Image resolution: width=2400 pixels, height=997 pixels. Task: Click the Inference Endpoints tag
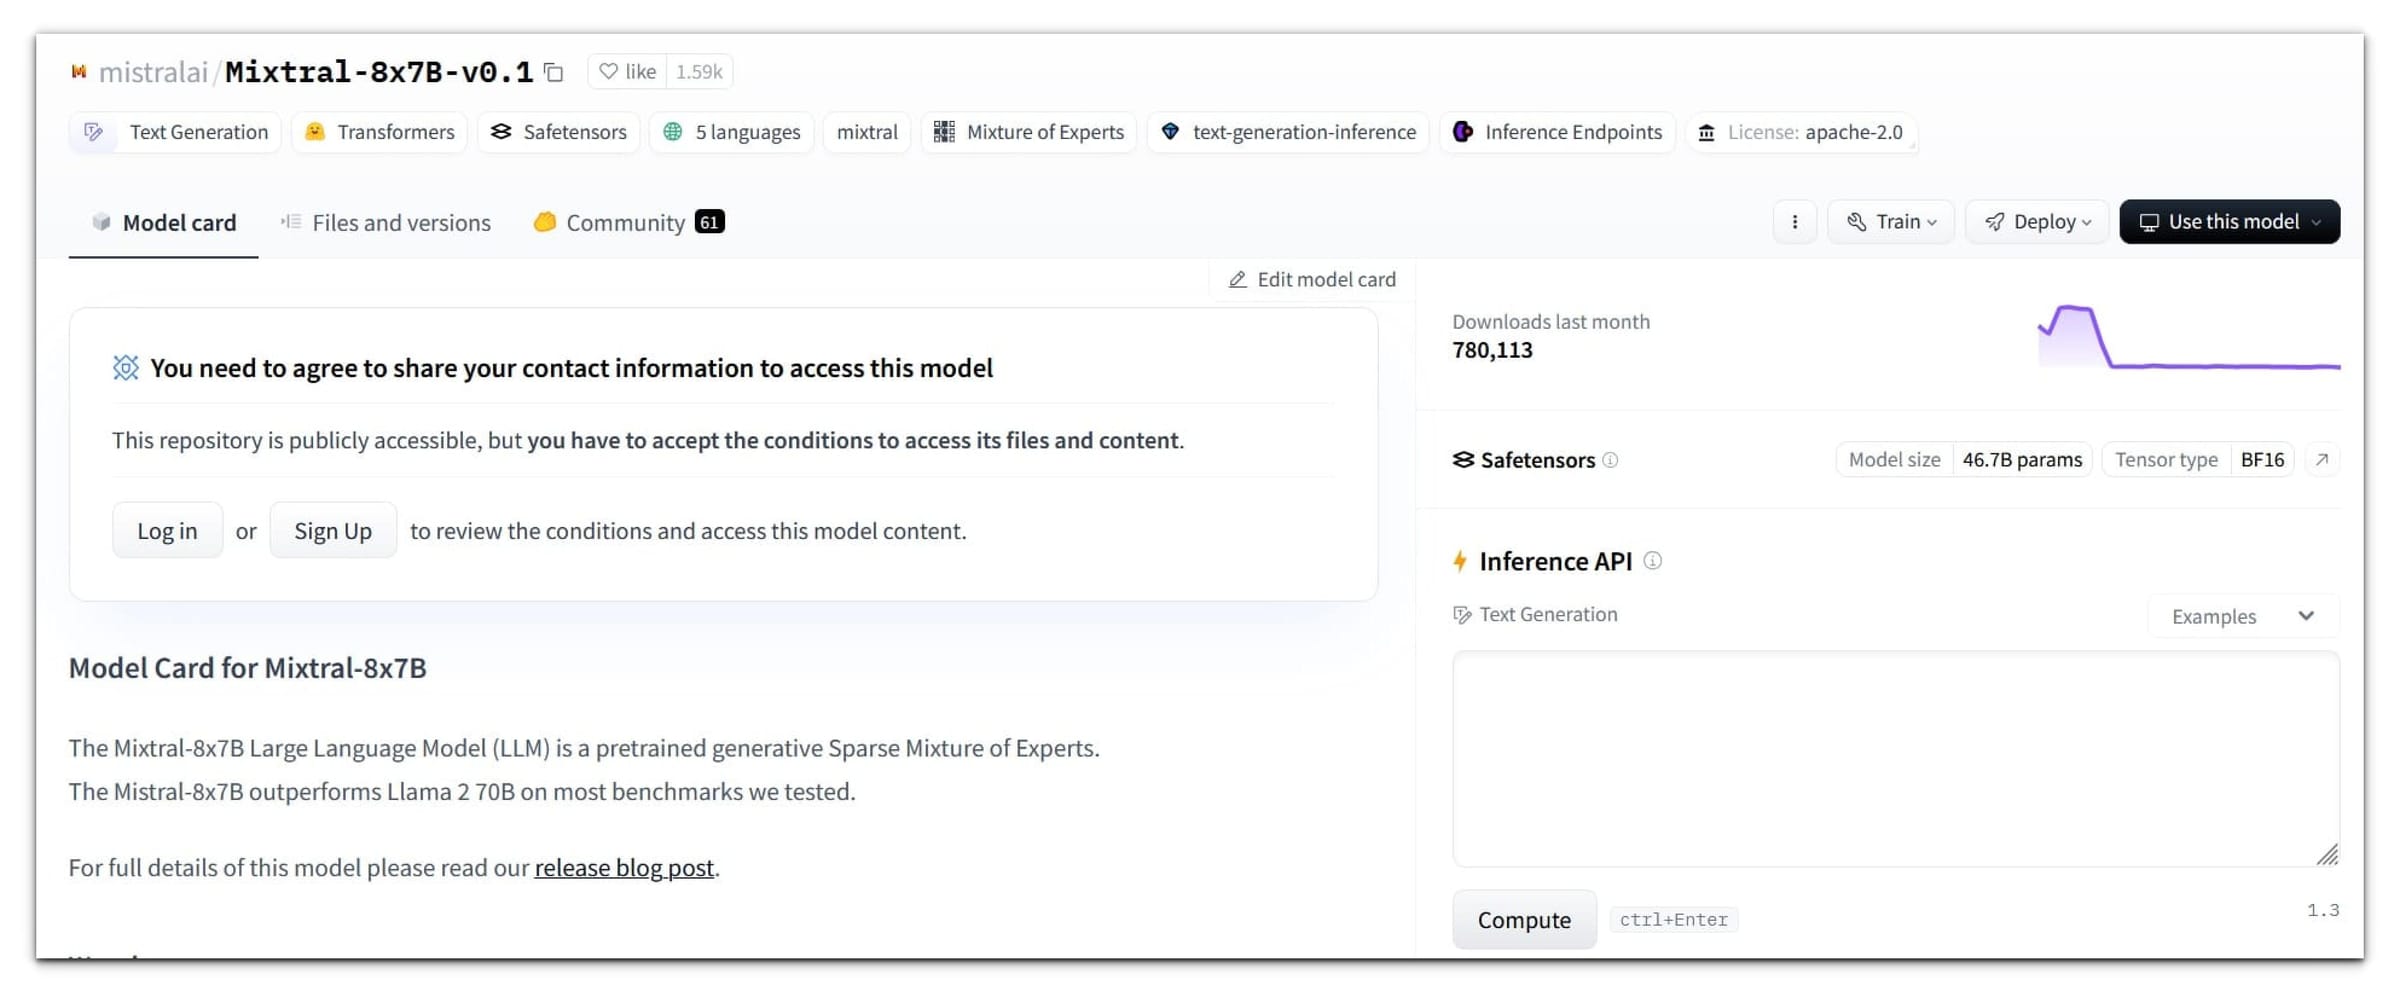pyautogui.click(x=1557, y=132)
